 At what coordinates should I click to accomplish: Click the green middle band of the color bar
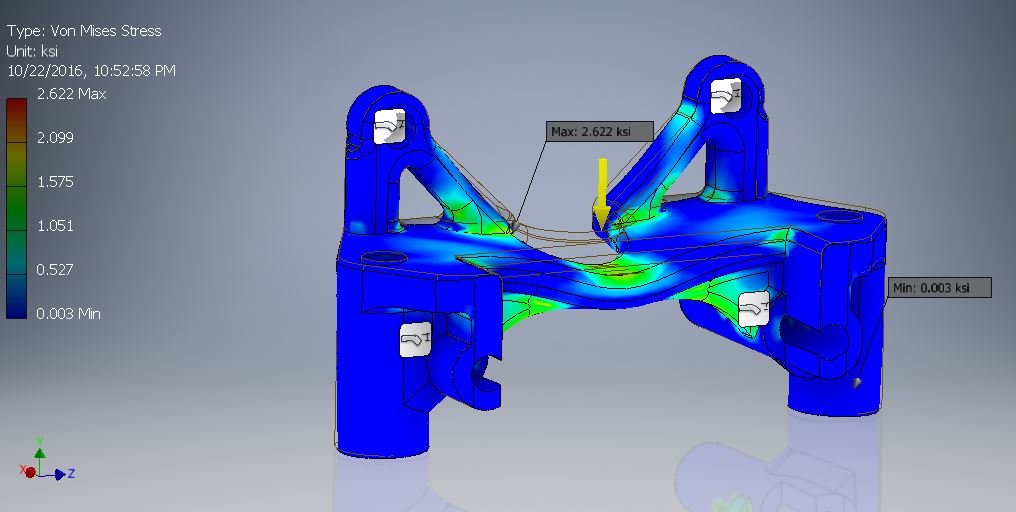16,208
